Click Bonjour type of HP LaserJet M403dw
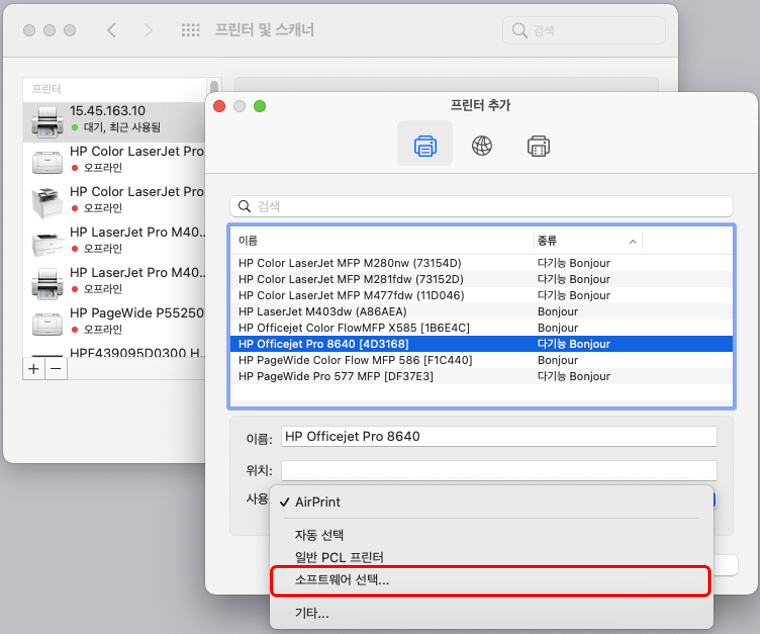Viewport: 760px width, 634px height. pyautogui.click(x=558, y=312)
